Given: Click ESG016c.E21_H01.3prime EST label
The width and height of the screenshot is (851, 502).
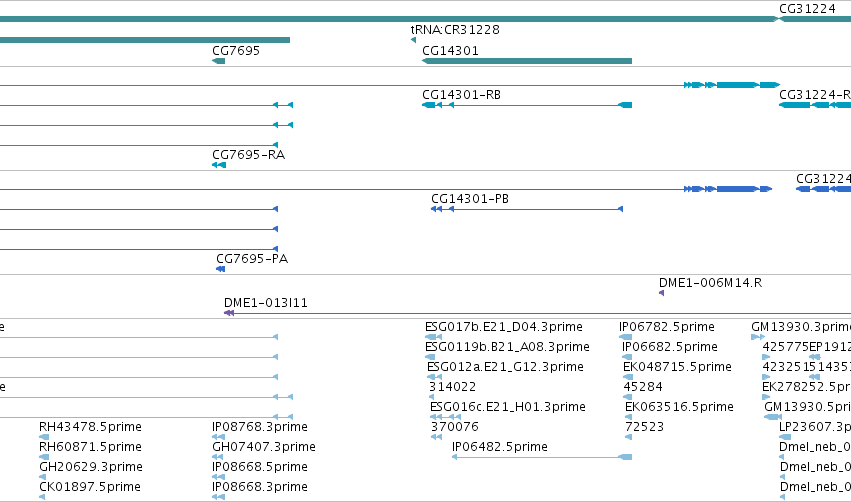Looking at the screenshot, I should point(507,407).
